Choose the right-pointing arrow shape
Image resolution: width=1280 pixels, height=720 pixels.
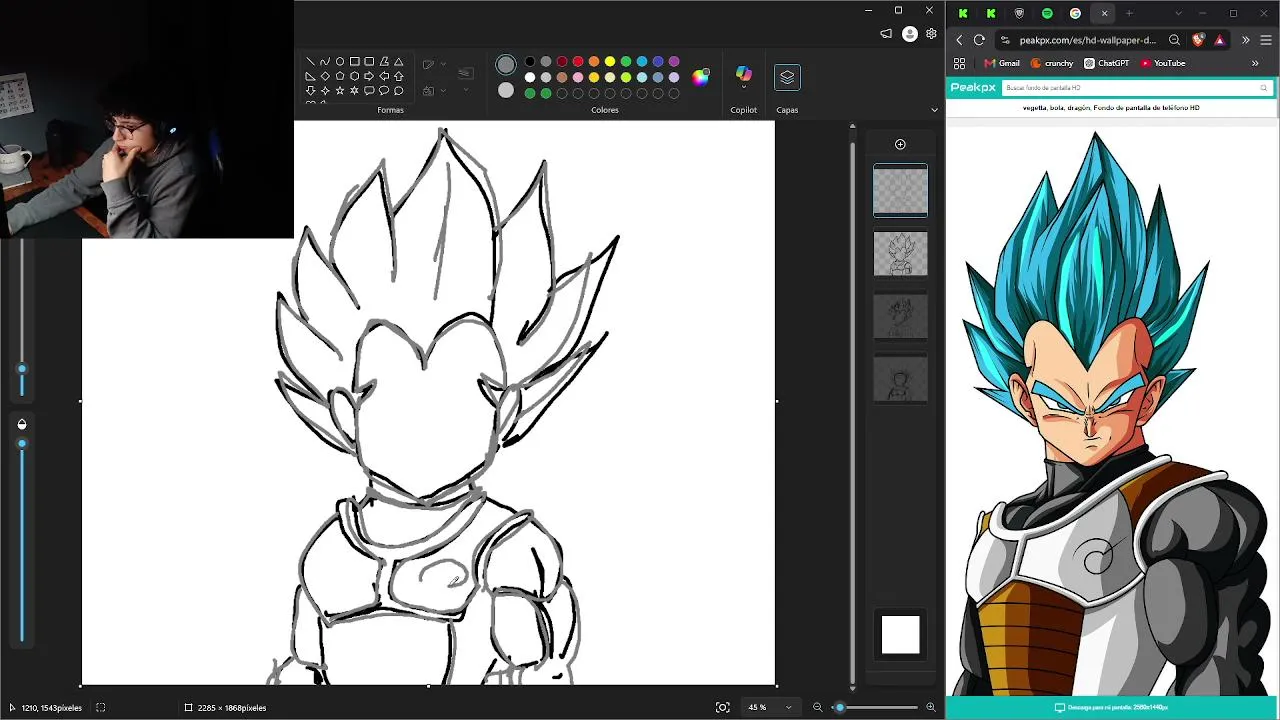pos(369,76)
